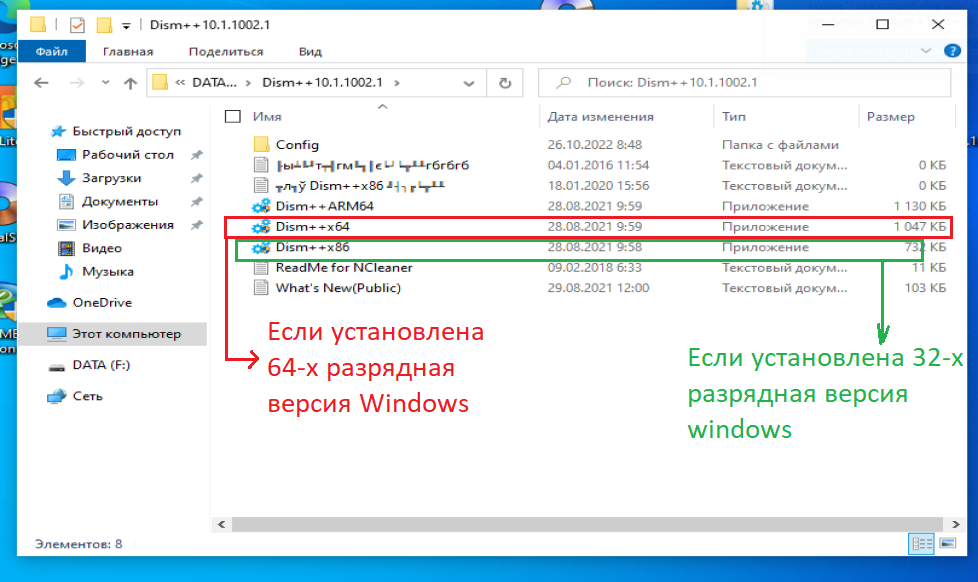Click the Back navigation arrow

(x=41, y=83)
